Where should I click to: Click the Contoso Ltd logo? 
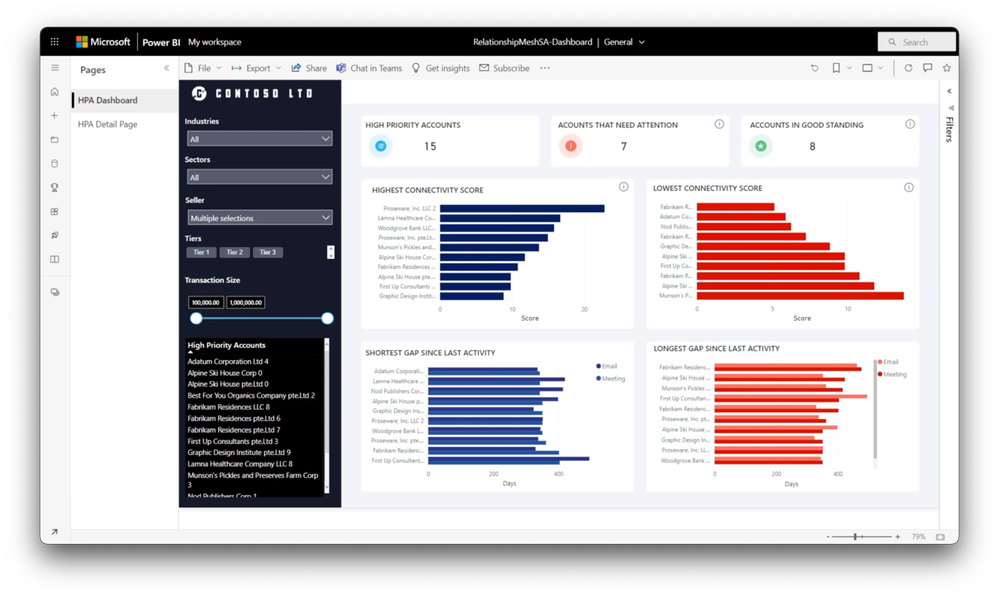(x=252, y=94)
